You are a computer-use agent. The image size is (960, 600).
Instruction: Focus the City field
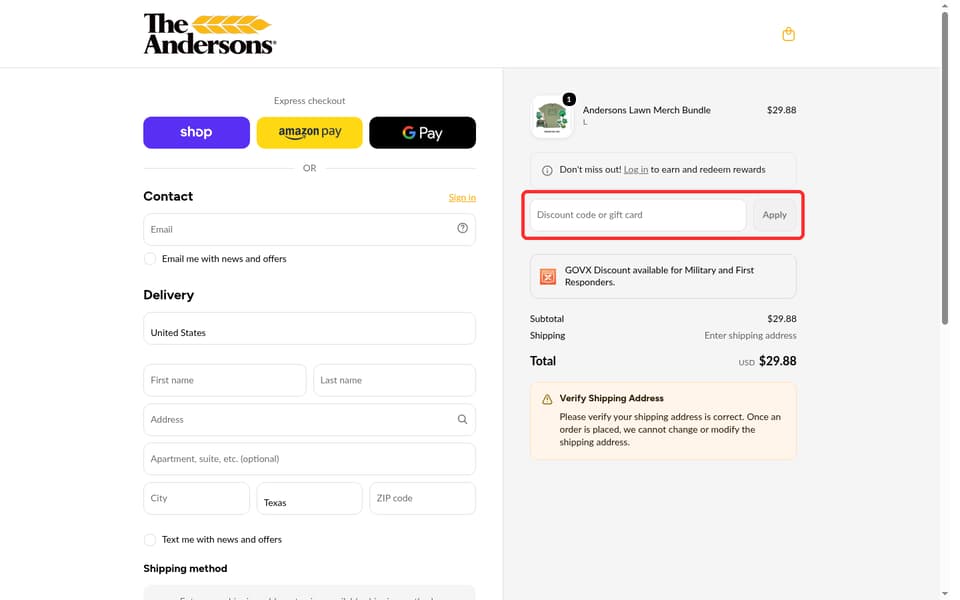(x=197, y=498)
